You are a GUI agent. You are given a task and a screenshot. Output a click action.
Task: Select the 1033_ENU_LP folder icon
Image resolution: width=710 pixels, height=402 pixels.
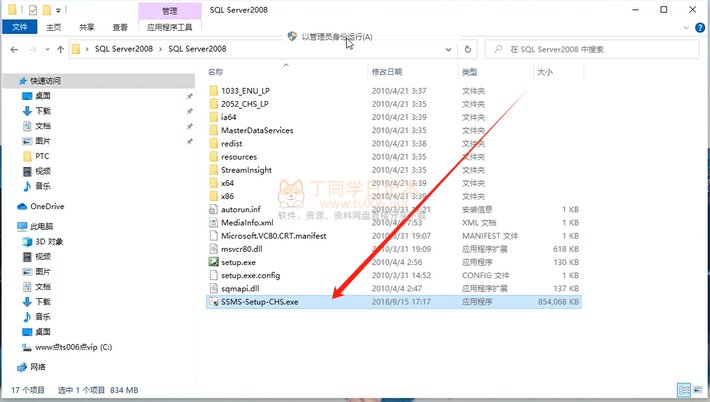(214, 91)
